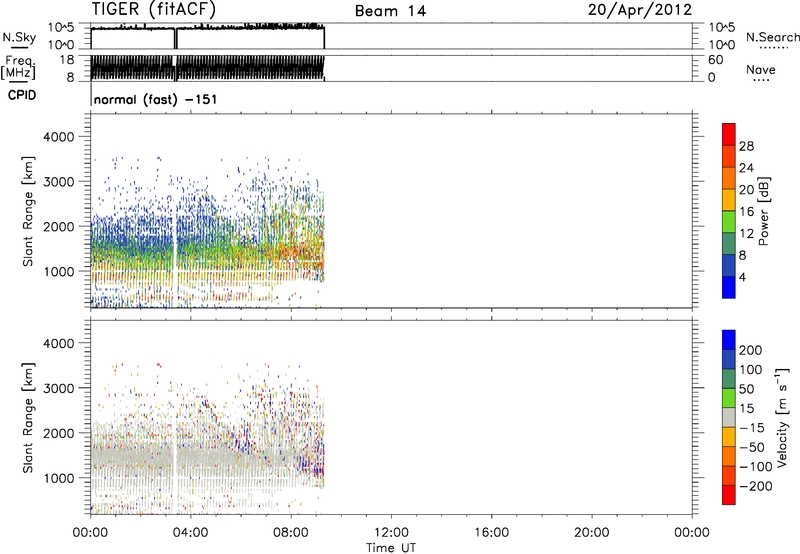Click the grey segment of Velocity colorbar
Viewport: 800px width, 554px height.
[729, 418]
